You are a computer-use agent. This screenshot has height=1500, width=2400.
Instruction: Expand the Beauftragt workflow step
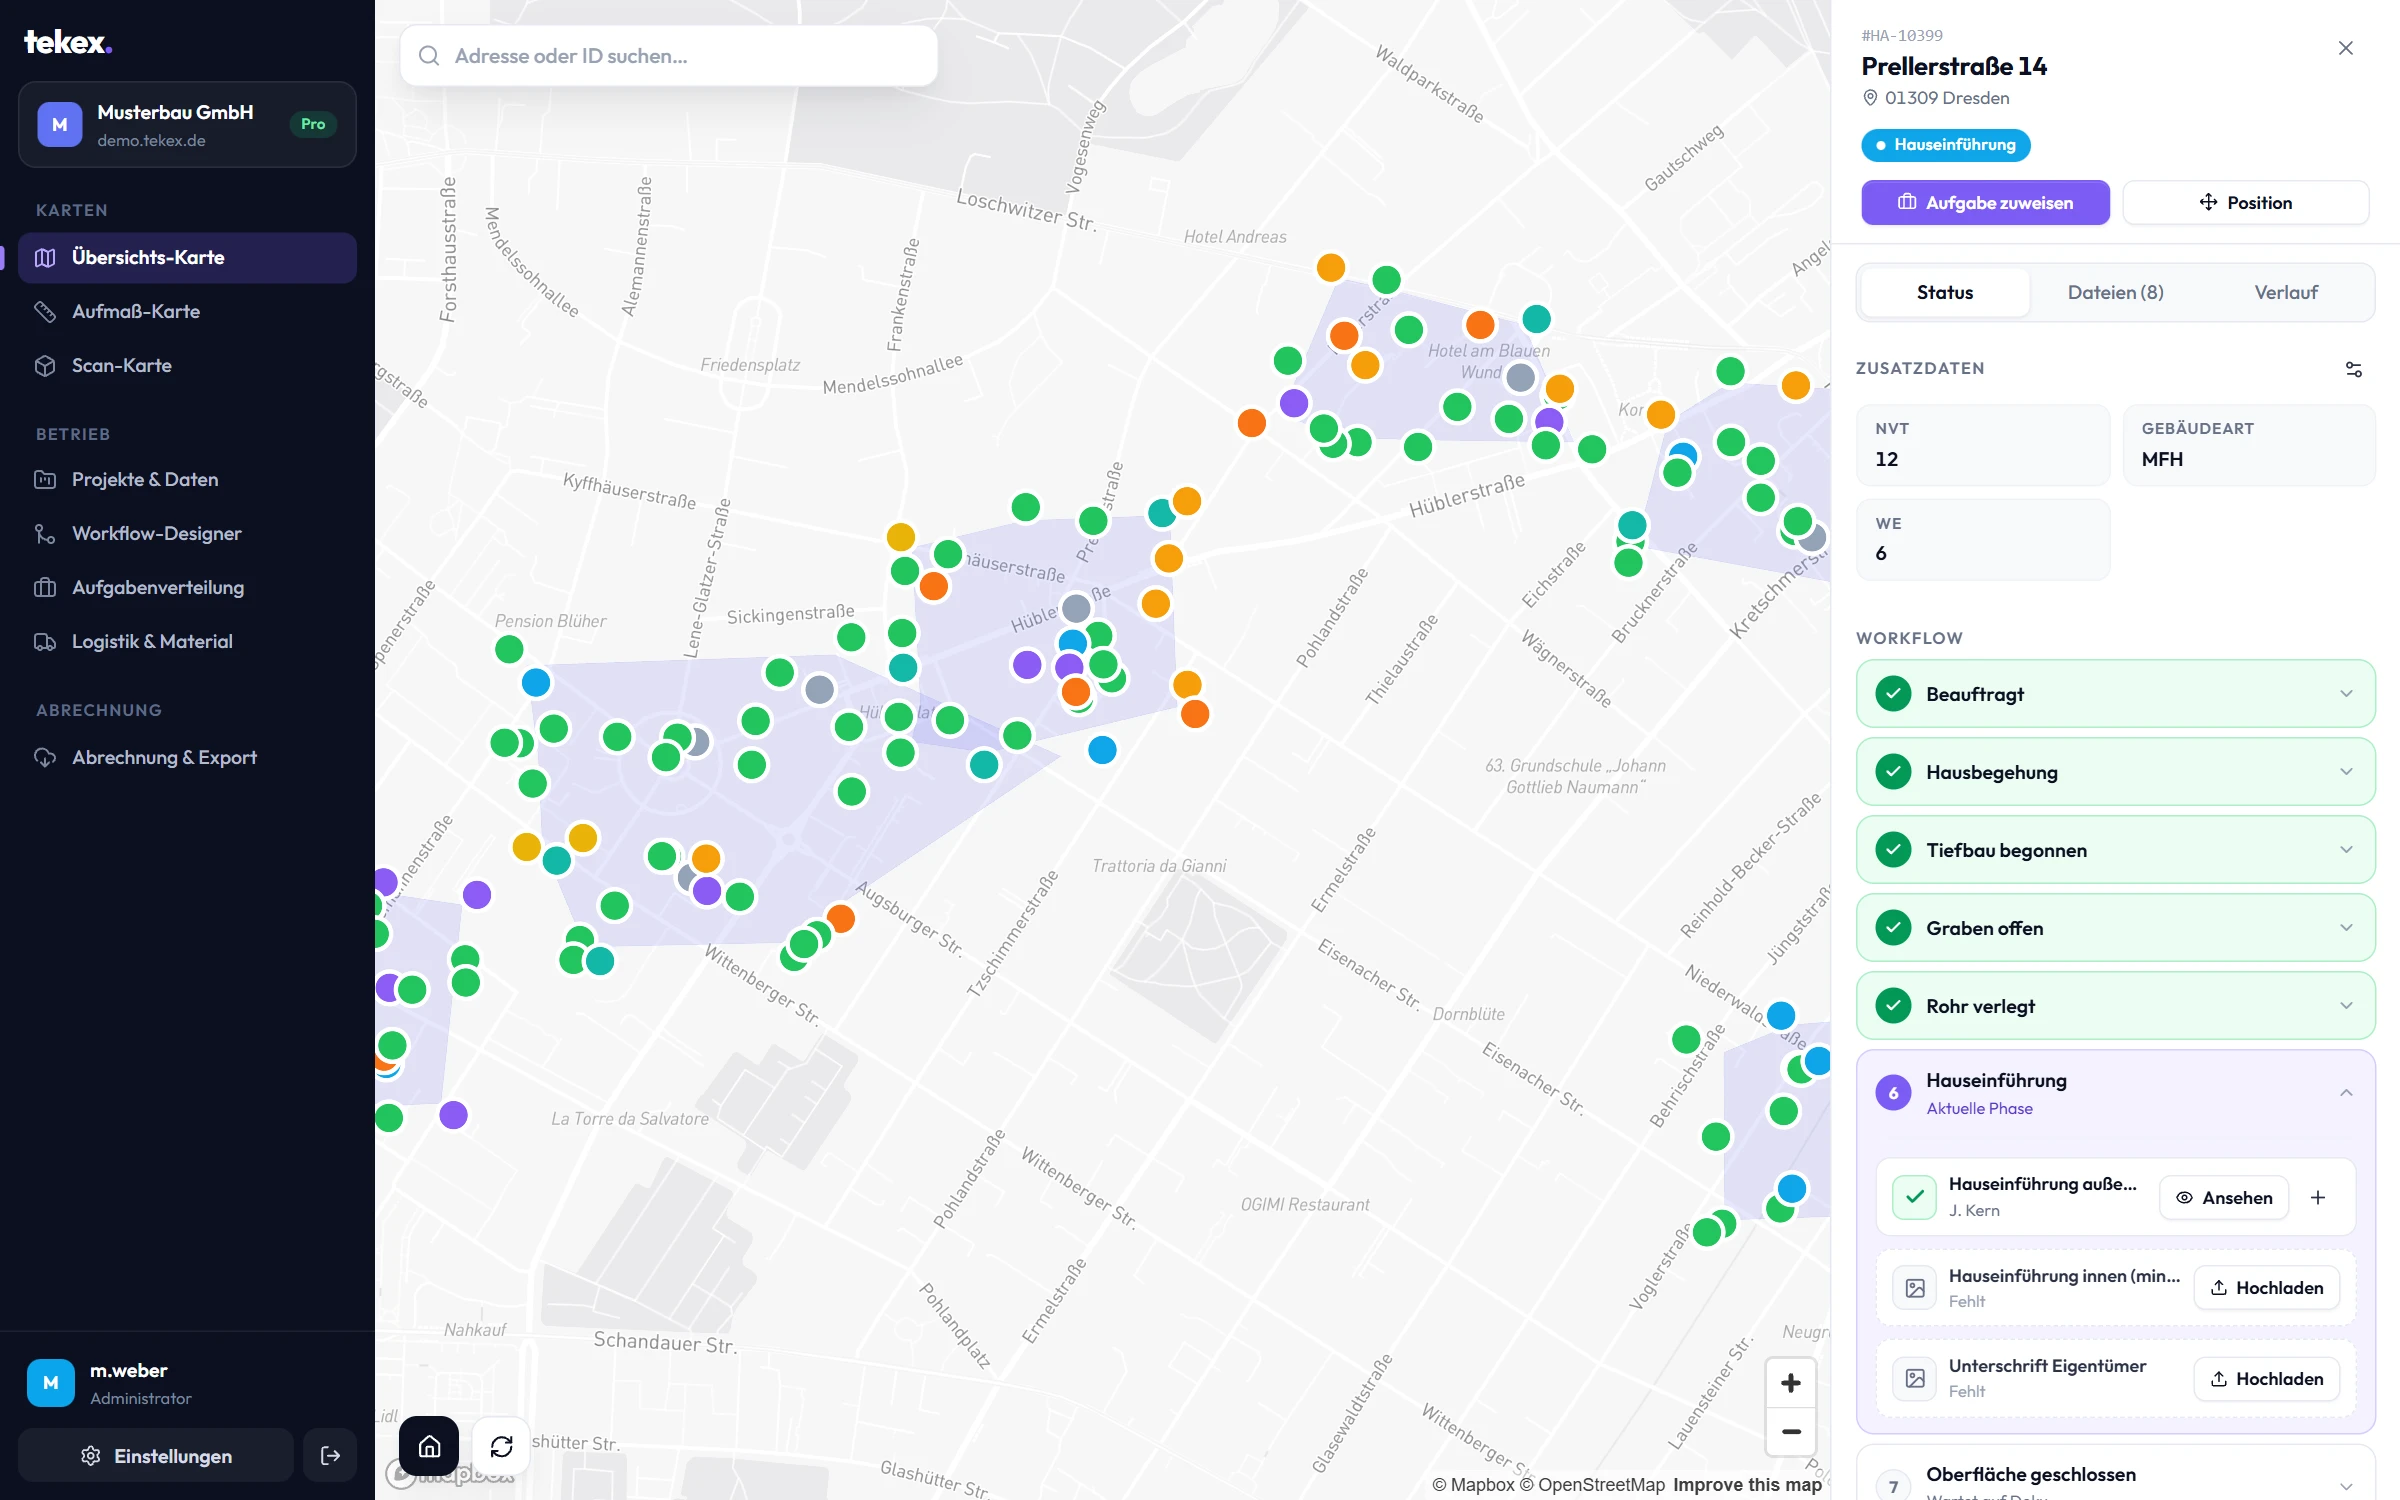[2115, 693]
